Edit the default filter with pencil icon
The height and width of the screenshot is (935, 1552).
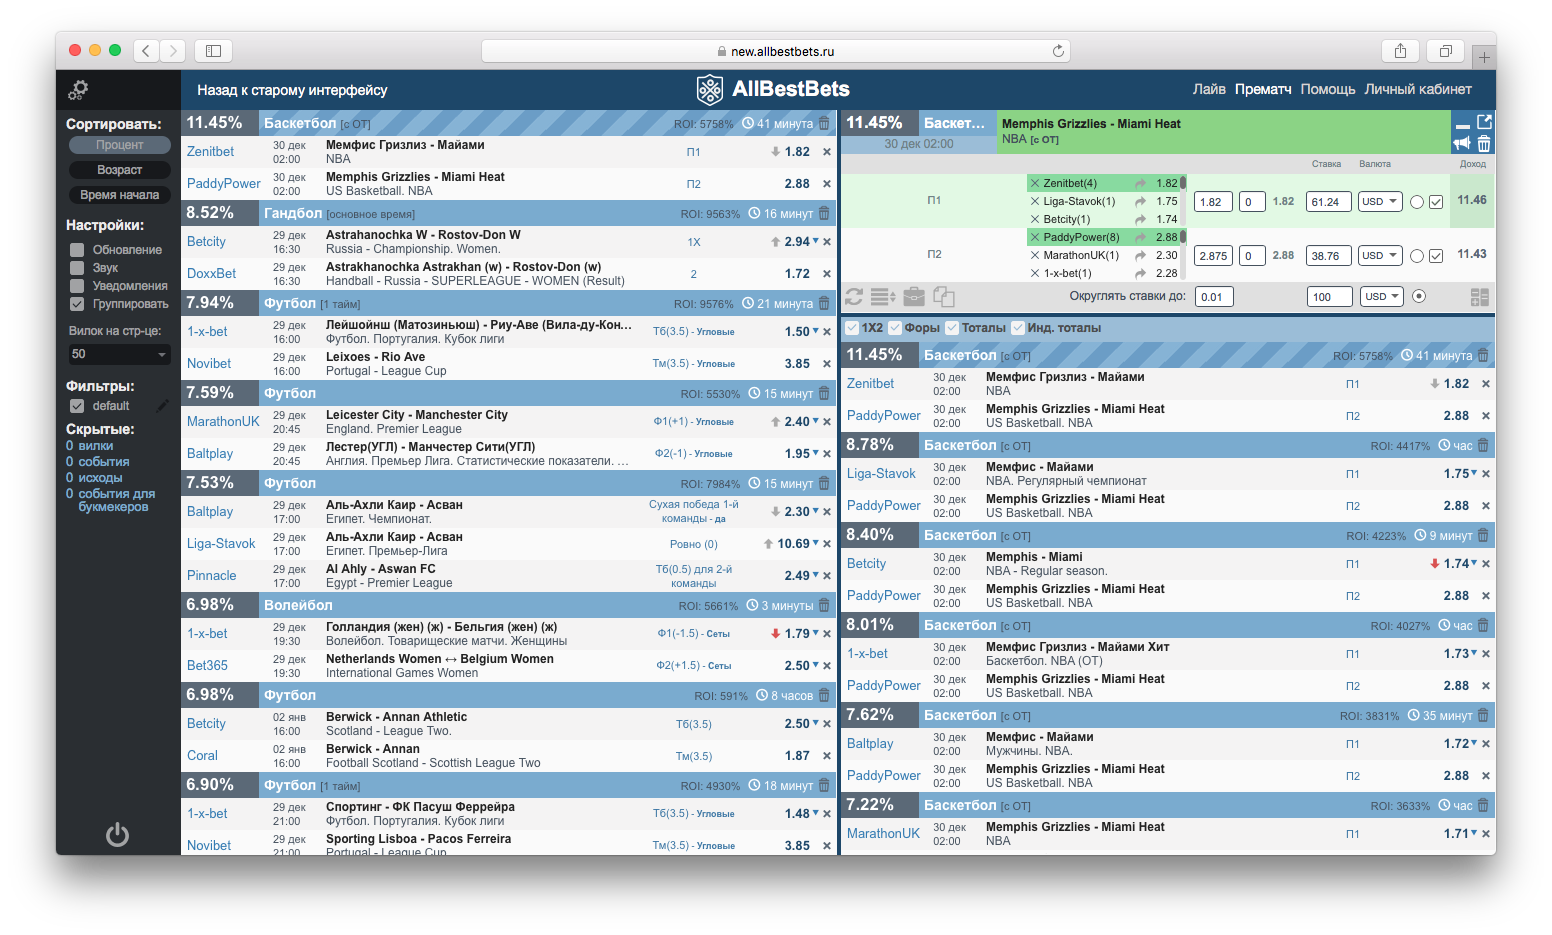coord(162,406)
